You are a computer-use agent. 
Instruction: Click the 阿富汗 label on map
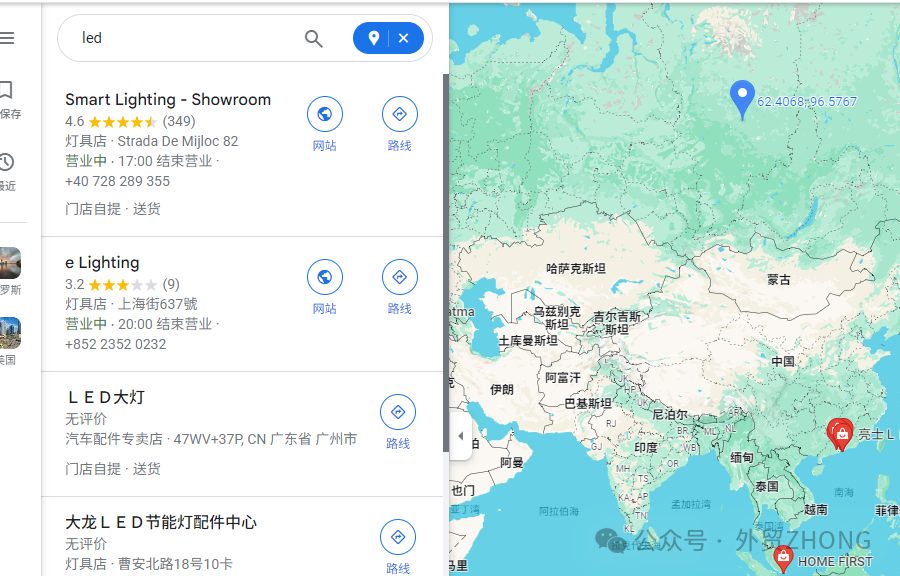562,377
